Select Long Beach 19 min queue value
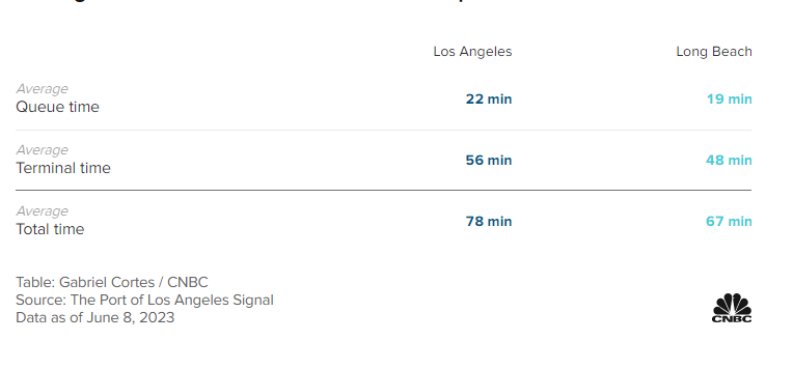 [729, 99]
